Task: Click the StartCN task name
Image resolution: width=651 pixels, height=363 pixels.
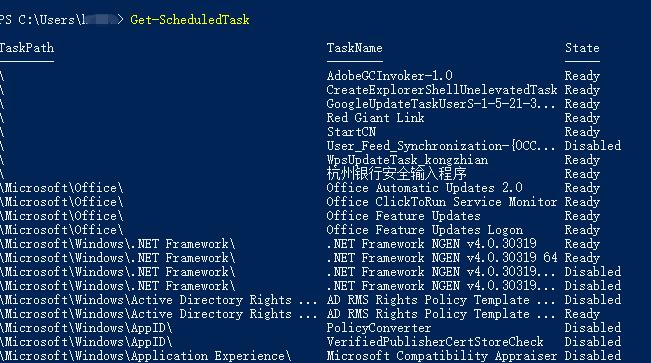Action: [x=351, y=132]
